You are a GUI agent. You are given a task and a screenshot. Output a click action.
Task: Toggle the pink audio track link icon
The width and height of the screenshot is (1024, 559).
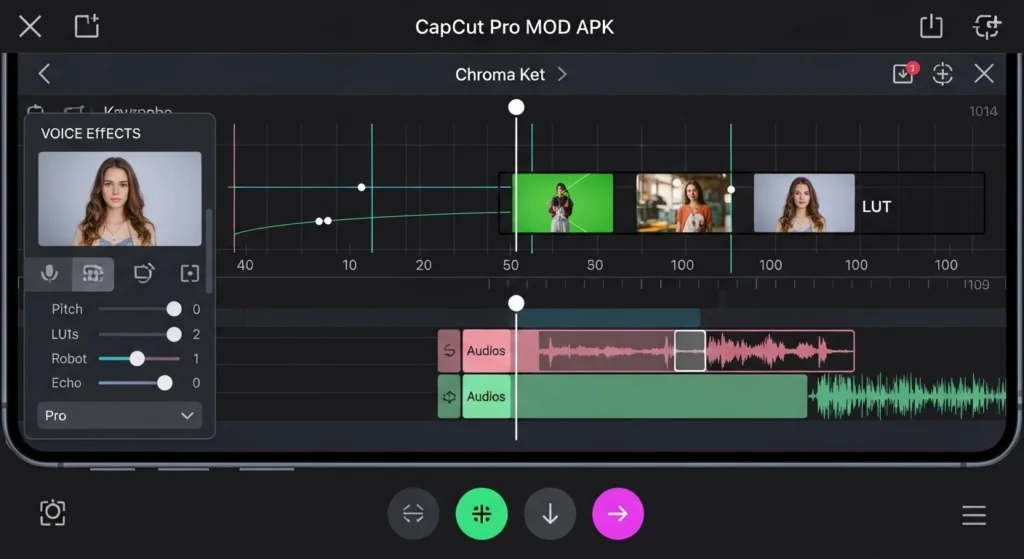449,351
